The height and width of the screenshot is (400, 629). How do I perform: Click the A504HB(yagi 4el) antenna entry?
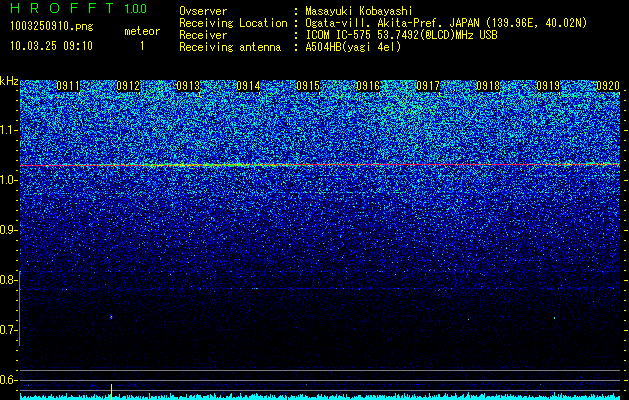pos(353,47)
